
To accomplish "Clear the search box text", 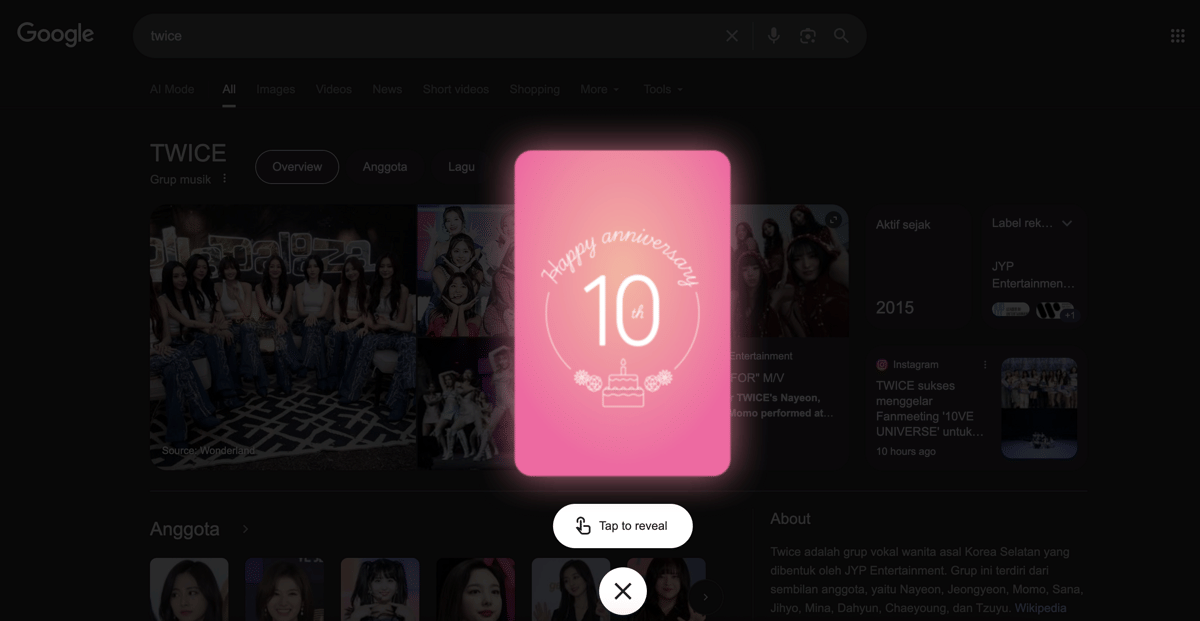I will point(732,36).
